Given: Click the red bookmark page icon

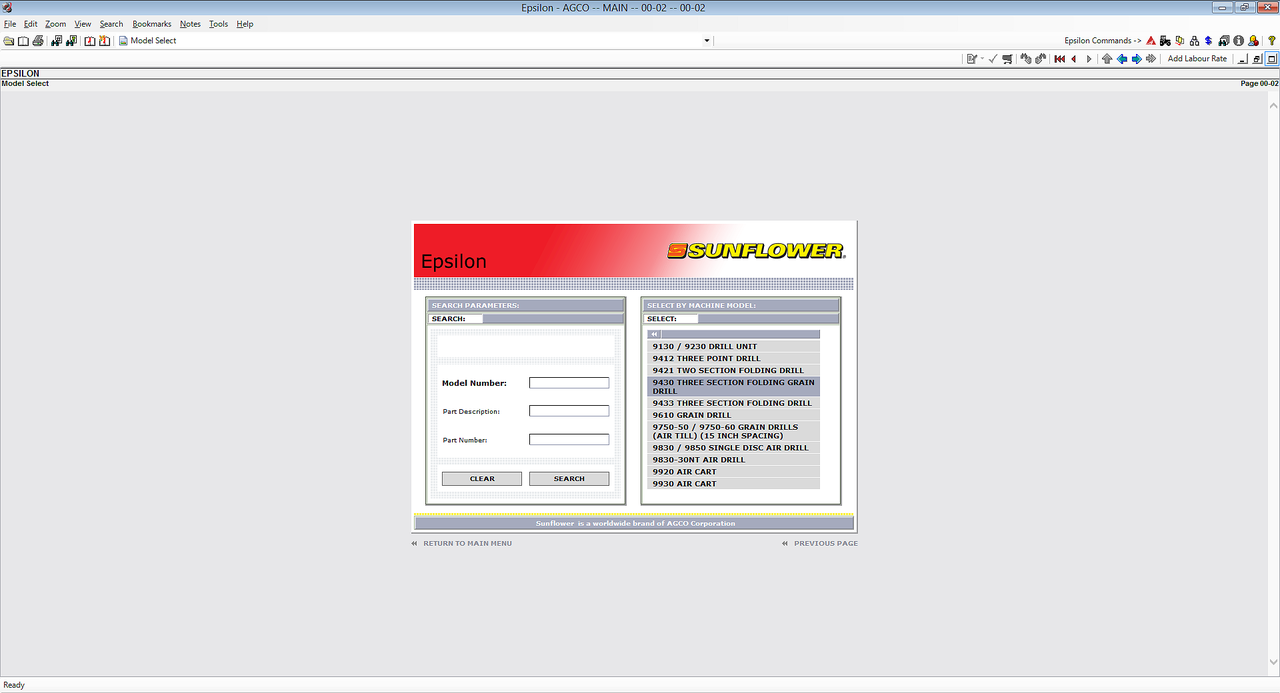Looking at the screenshot, I should click(x=90, y=41).
